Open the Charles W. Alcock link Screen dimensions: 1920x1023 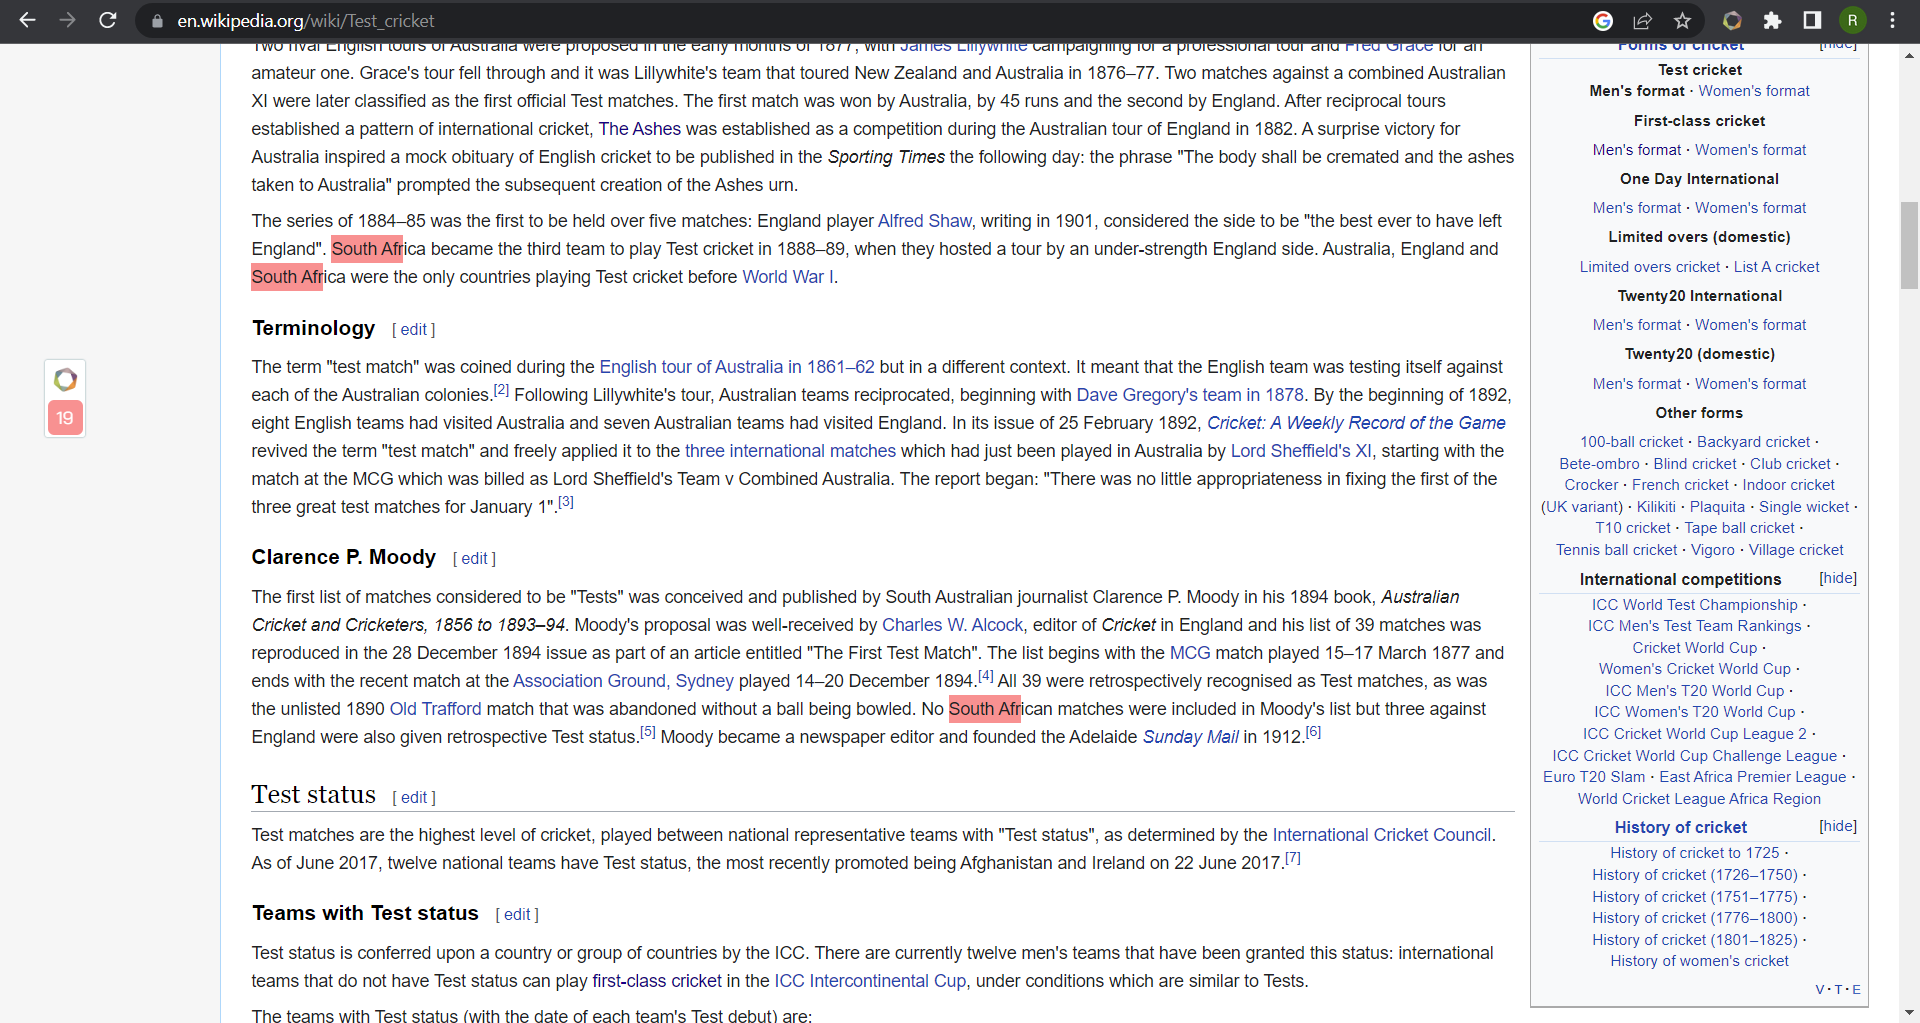[952, 625]
